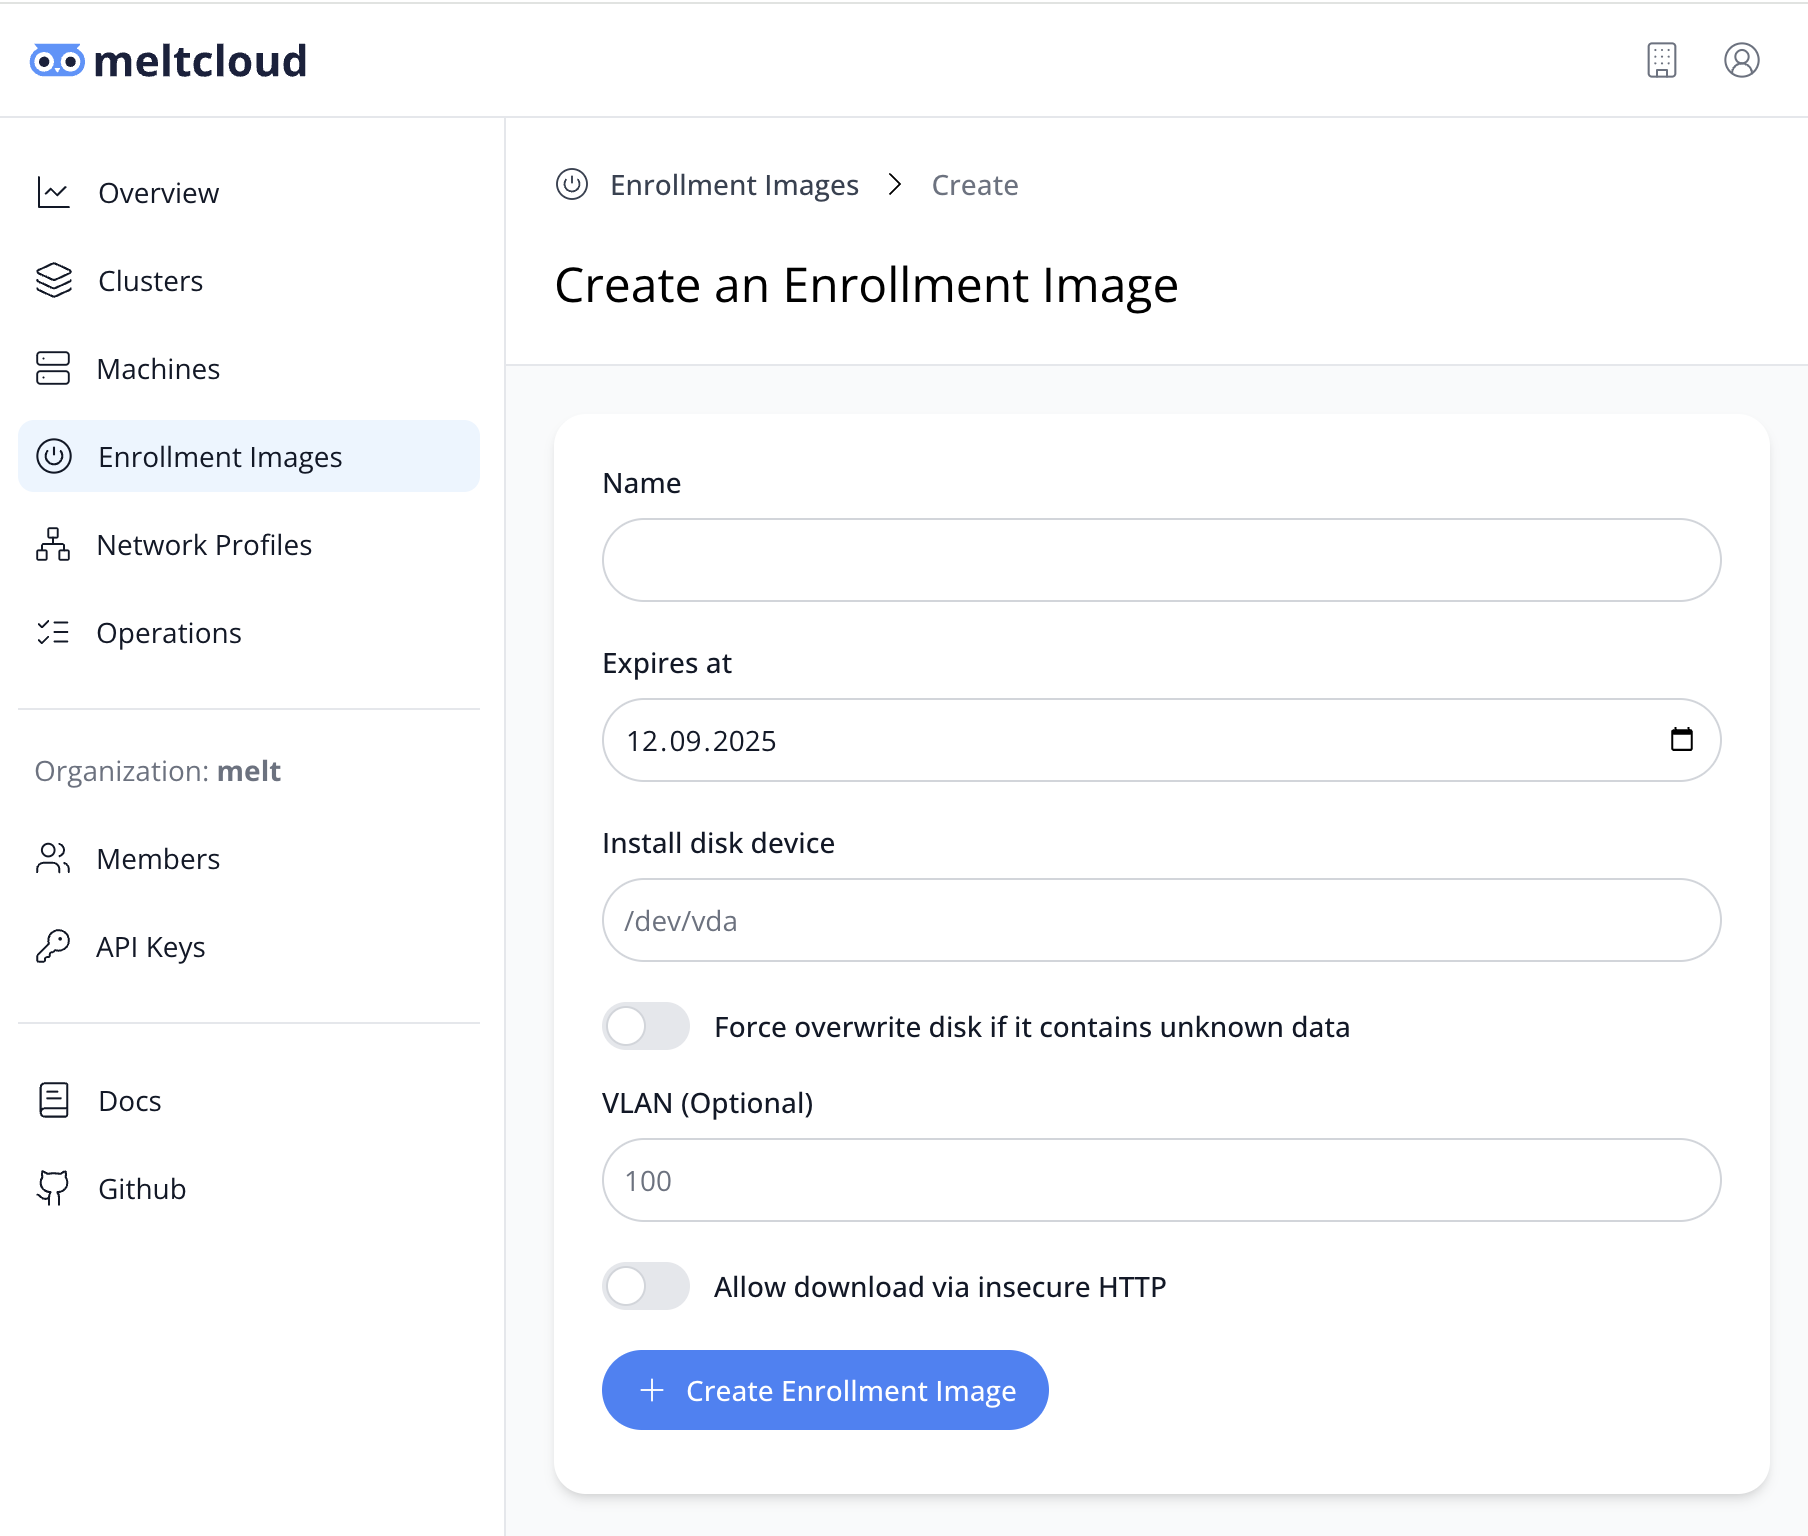Click the Create Enrollment Image button

click(824, 1390)
